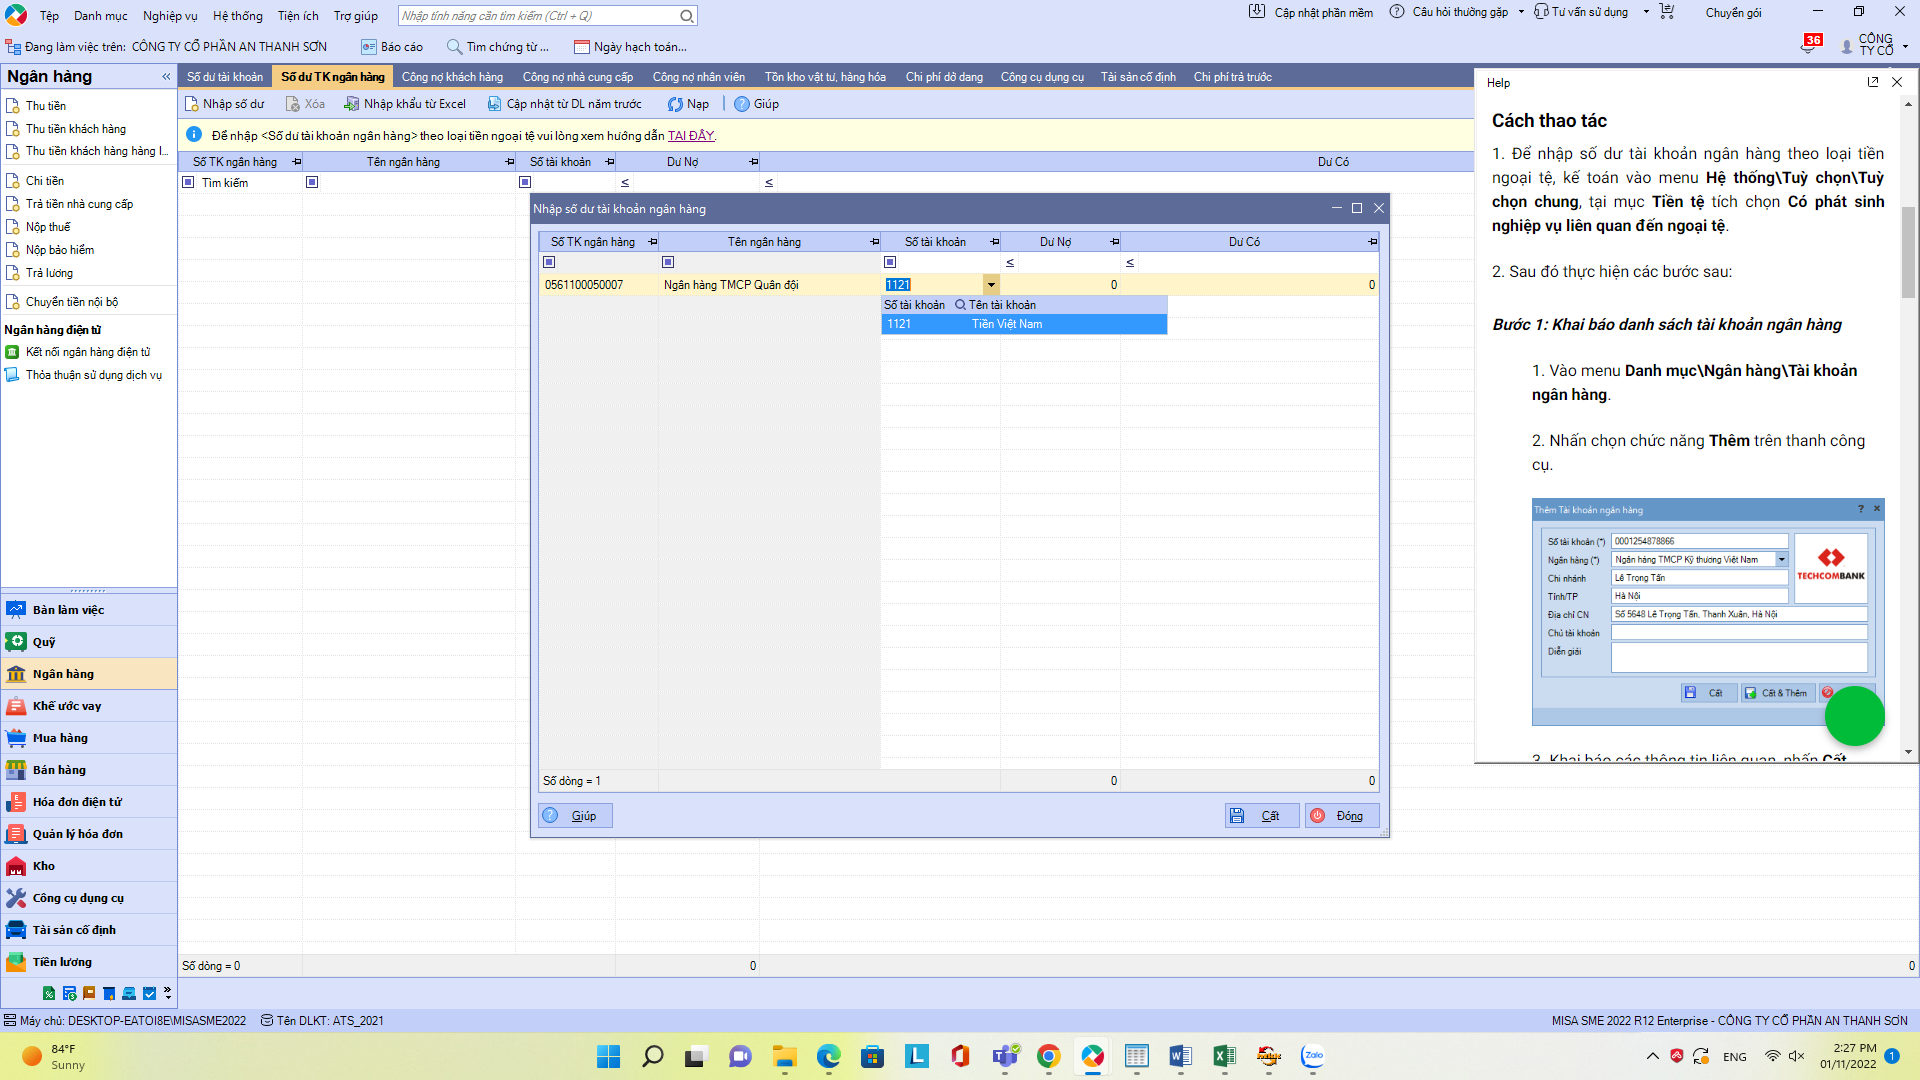Toggle filter box under Số TK ngân hàng in dialog
This screenshot has width=1920, height=1080.
[x=549, y=262]
